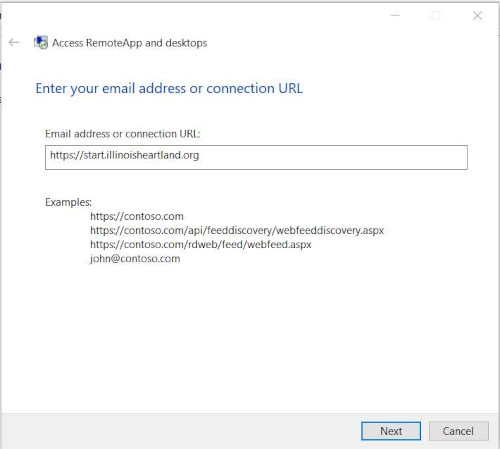Click the rdweb/feed/webfeed.aspx example URL
The height and width of the screenshot is (449, 500).
coord(201,244)
